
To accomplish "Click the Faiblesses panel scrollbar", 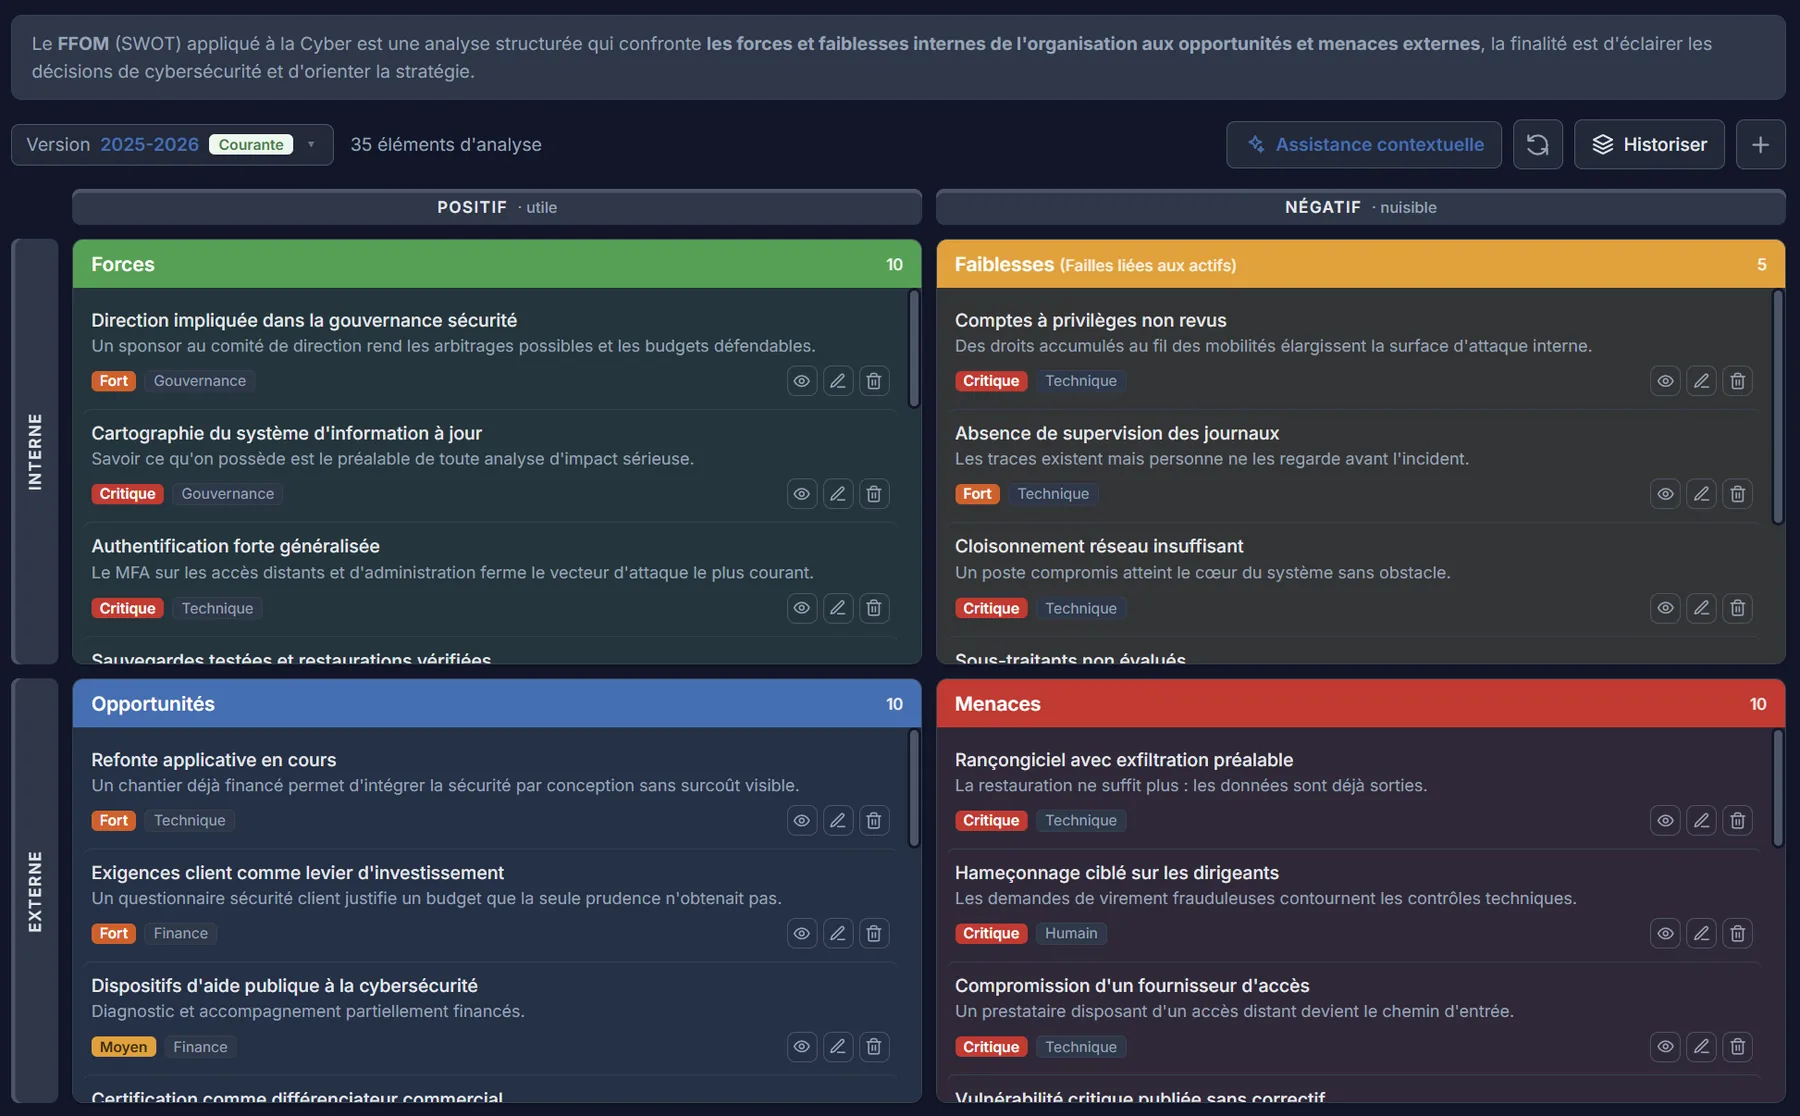I will pyautogui.click(x=1778, y=407).
